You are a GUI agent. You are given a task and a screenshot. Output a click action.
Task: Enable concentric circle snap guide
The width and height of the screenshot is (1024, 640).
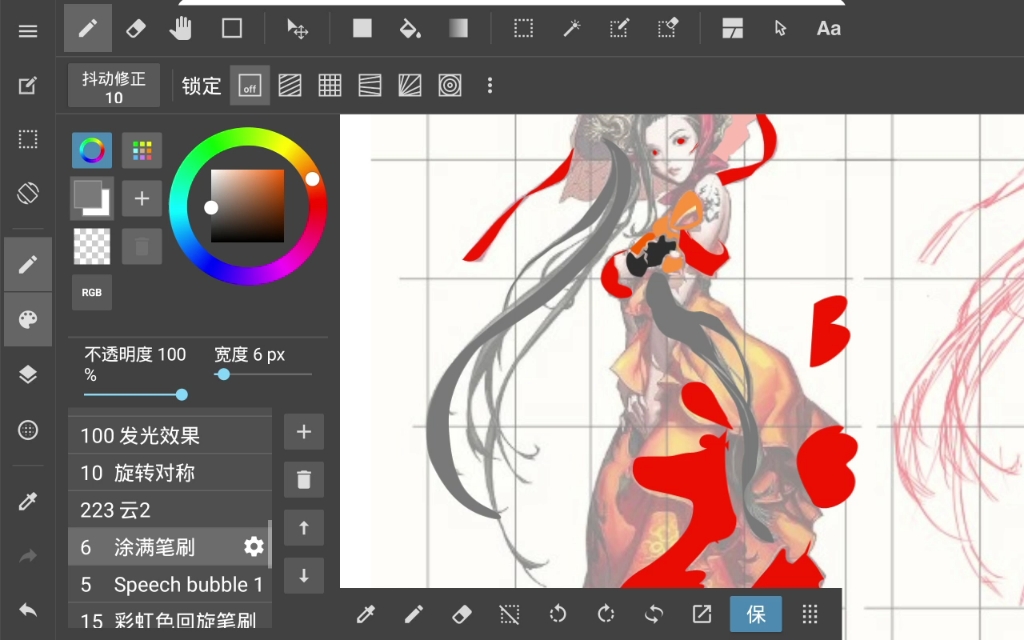[x=449, y=86]
